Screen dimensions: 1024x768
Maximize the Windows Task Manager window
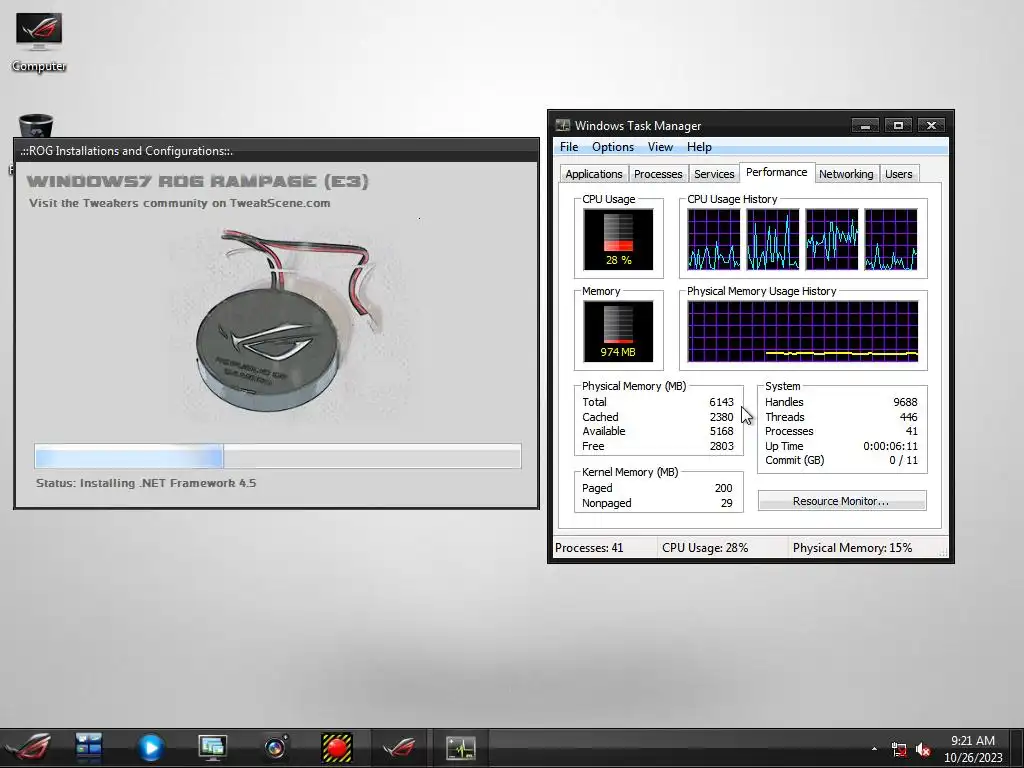pos(898,125)
